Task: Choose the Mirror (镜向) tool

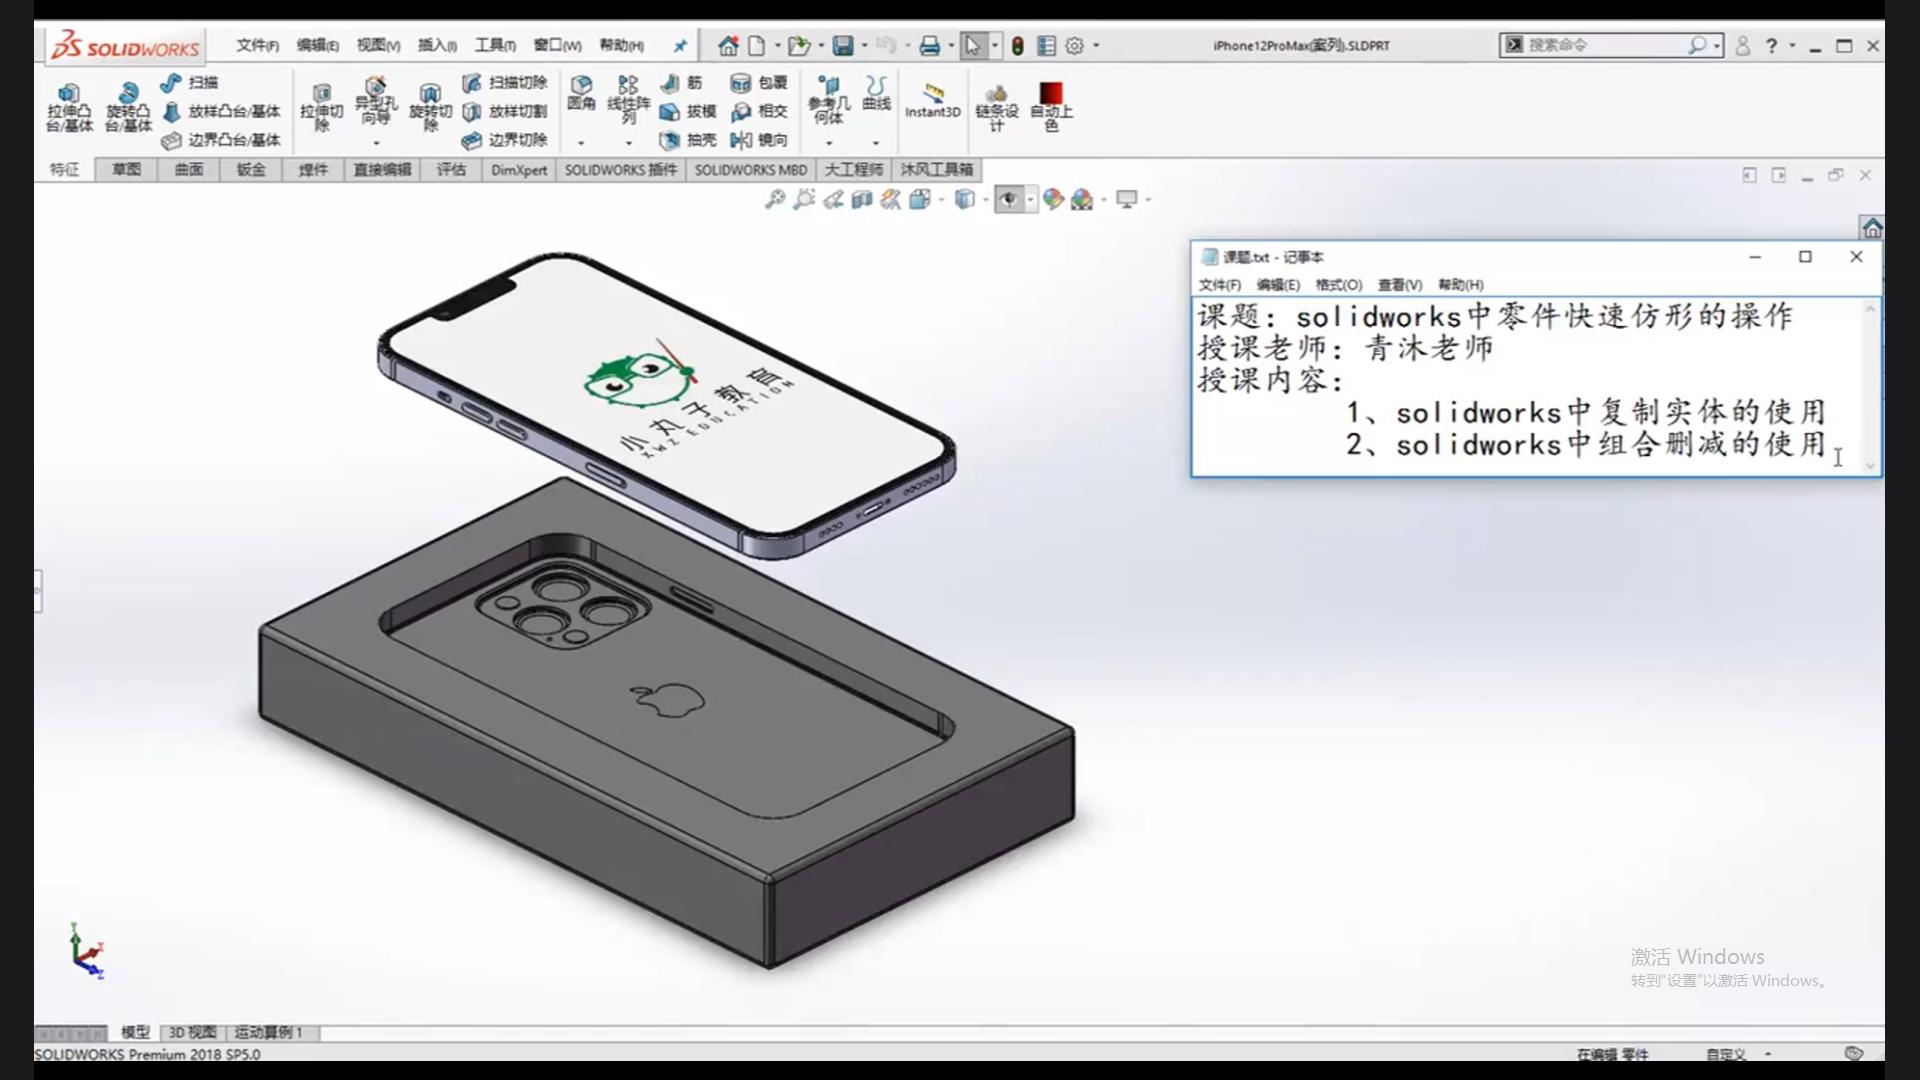Action: 759,140
